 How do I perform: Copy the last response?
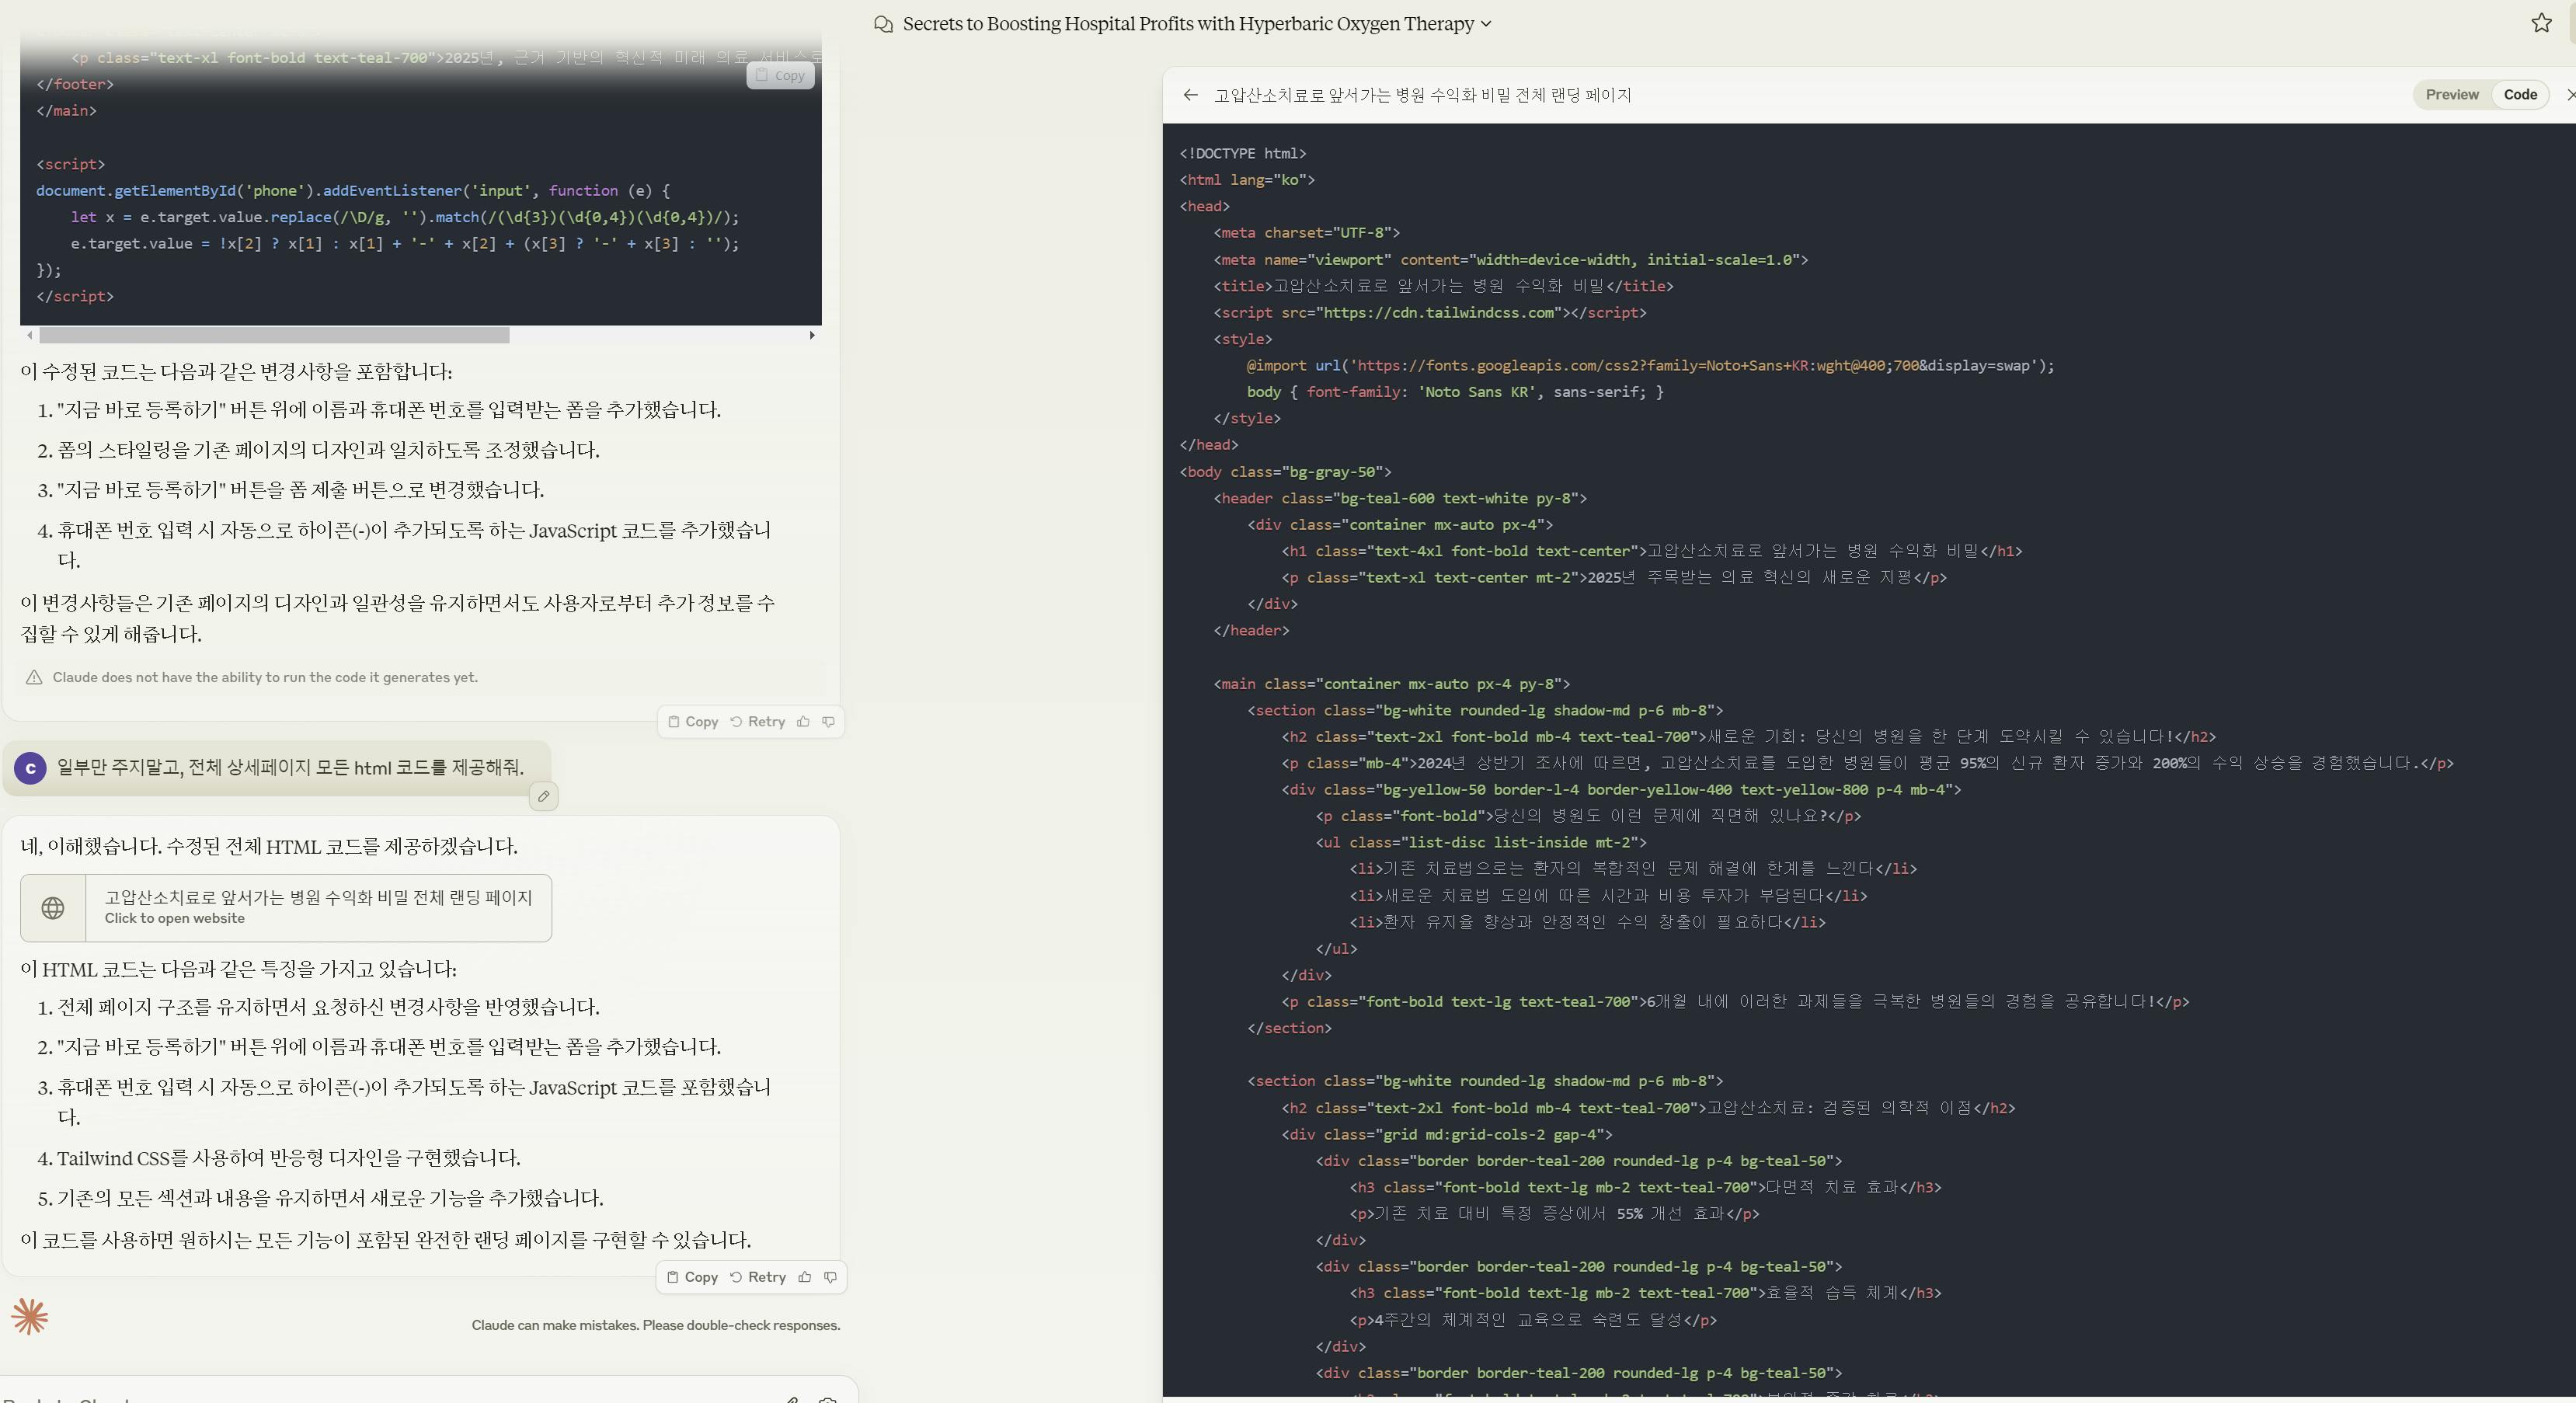[x=693, y=1277]
